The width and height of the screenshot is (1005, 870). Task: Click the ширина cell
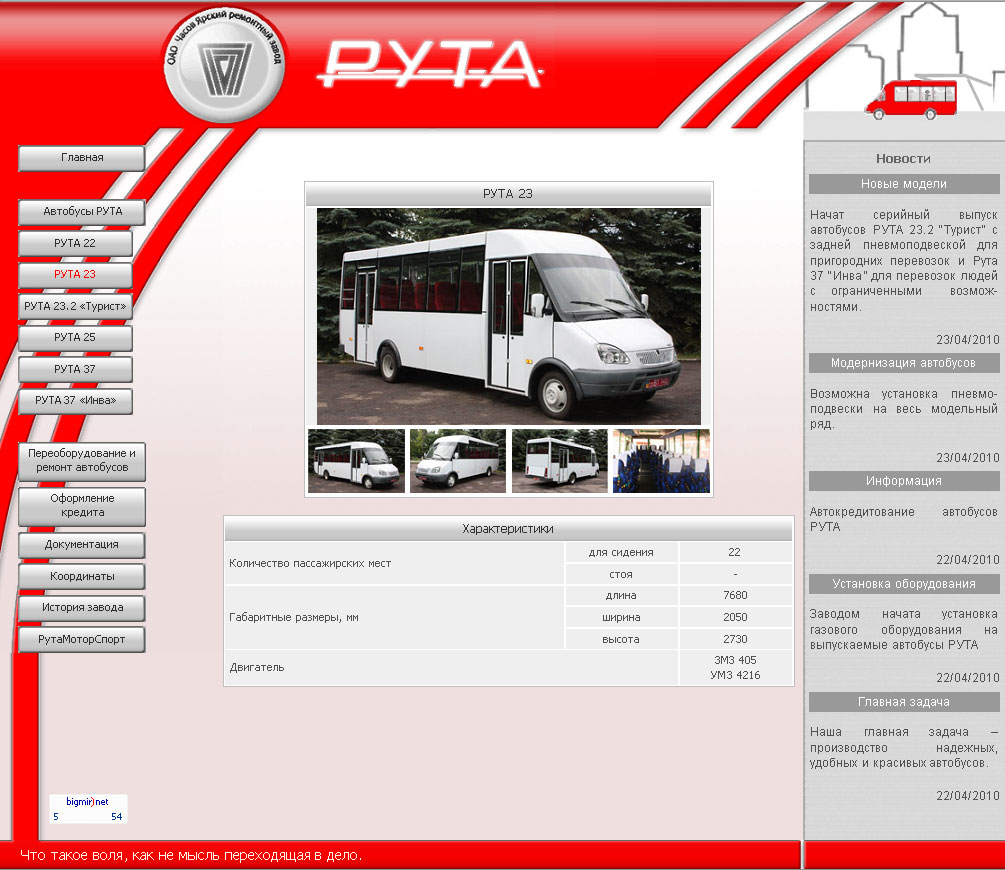tap(621, 617)
